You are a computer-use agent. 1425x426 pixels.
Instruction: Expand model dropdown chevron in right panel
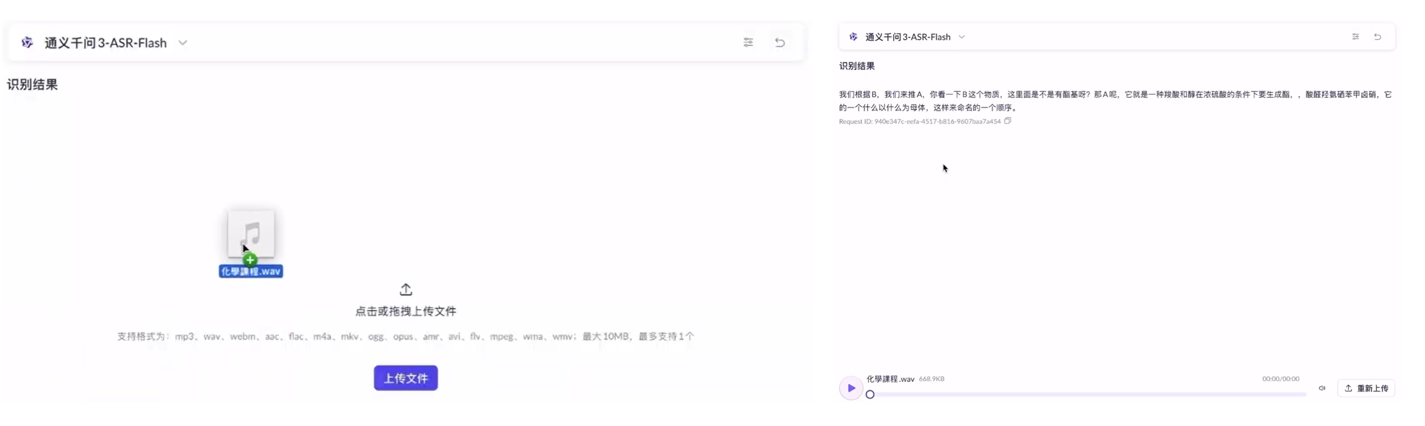[x=962, y=37]
